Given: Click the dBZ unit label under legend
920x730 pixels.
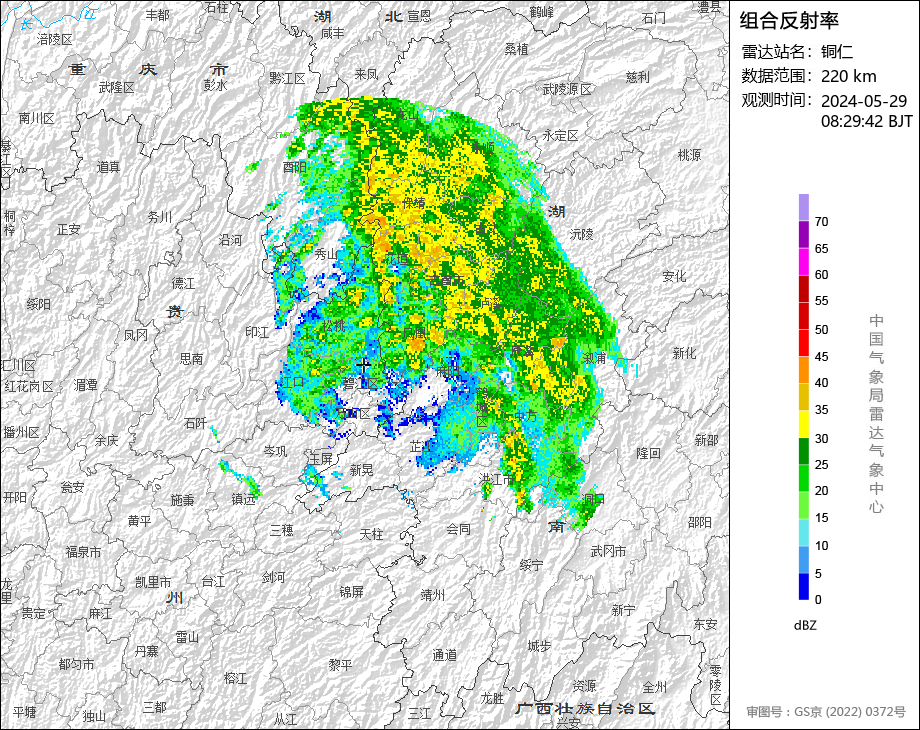Looking at the screenshot, I should pyautogui.click(x=805, y=625).
